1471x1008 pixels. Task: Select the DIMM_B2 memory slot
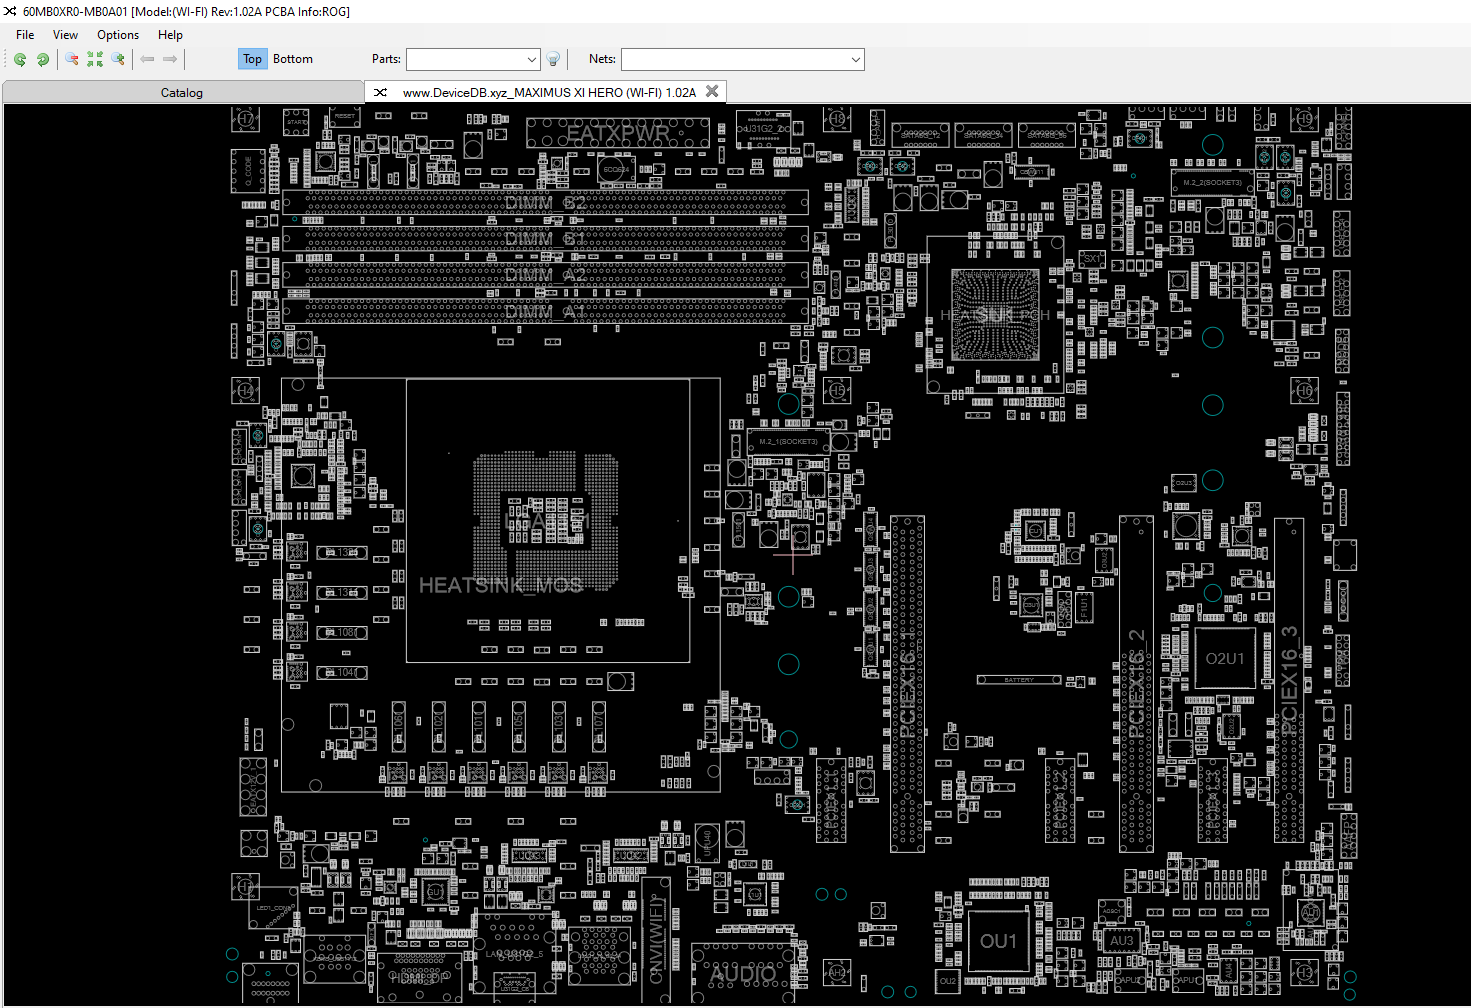tap(546, 203)
